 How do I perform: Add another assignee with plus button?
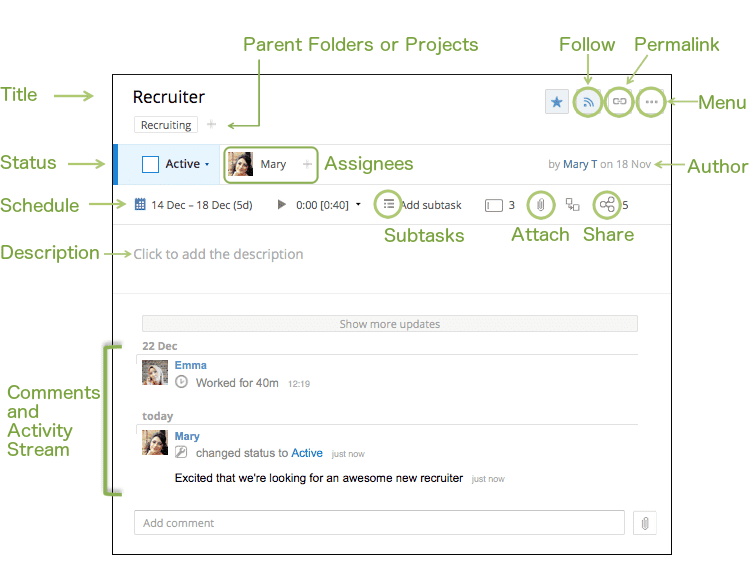point(307,164)
